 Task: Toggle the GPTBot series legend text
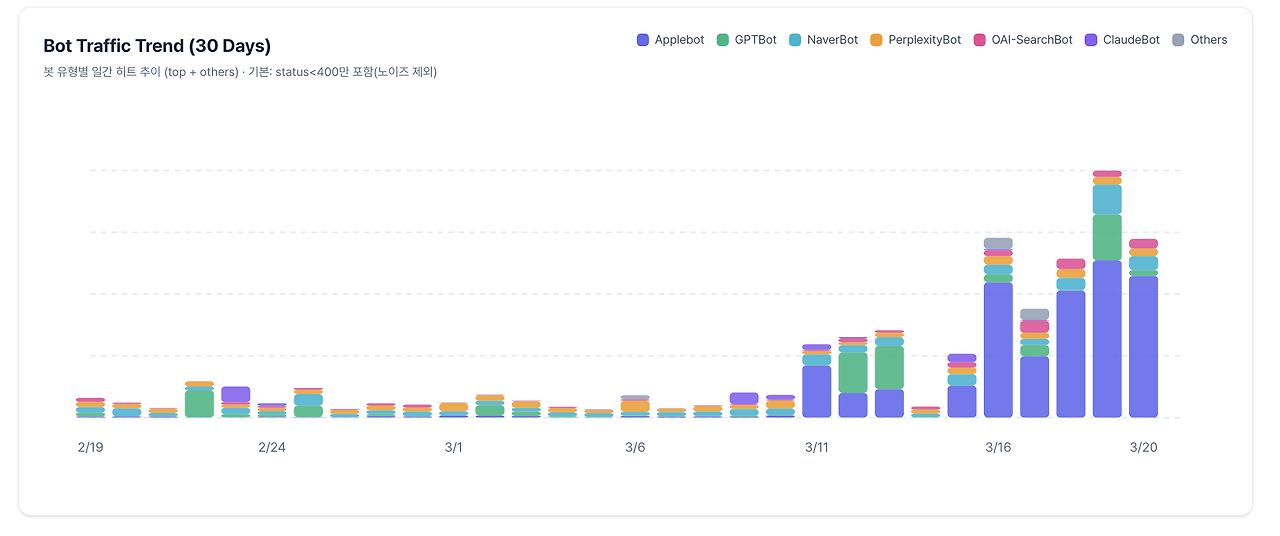pyautogui.click(x=755, y=40)
